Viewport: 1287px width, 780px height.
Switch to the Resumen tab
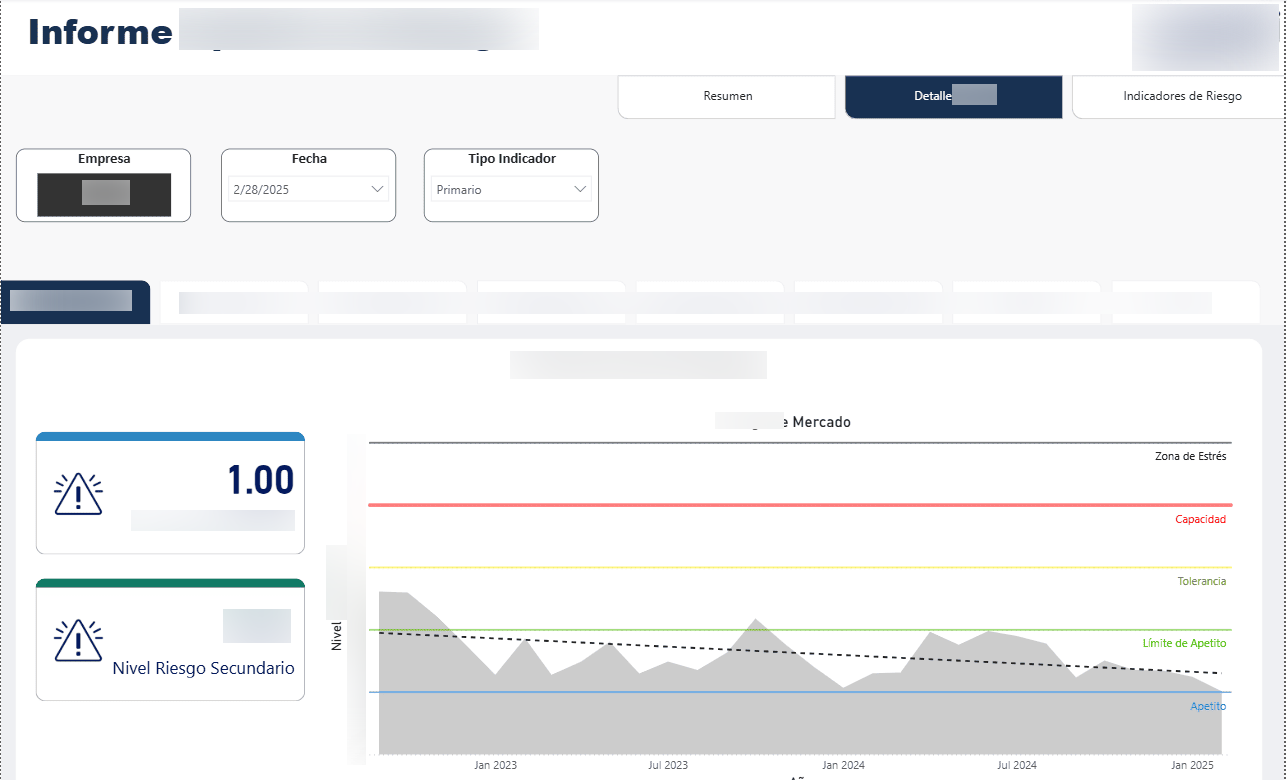pos(727,97)
